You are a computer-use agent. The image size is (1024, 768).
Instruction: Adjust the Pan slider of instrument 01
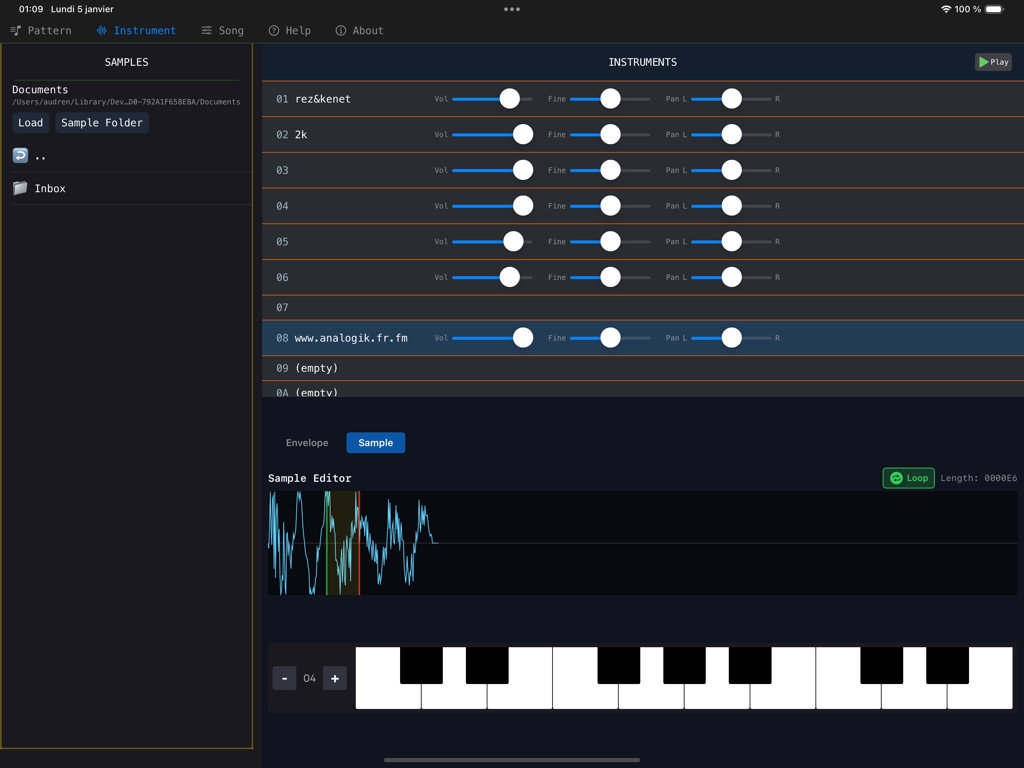pyautogui.click(x=731, y=98)
